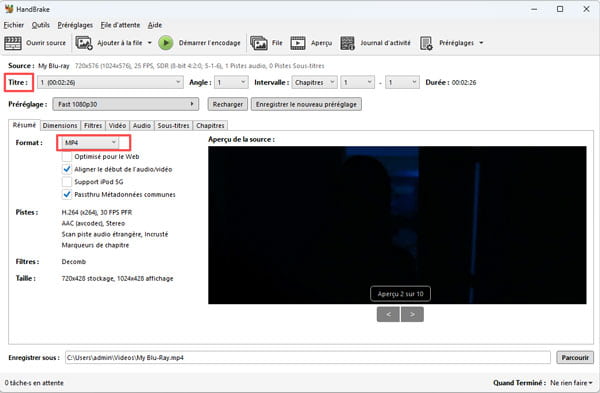Click the Parcourir button
Image resolution: width=600 pixels, height=393 pixels.
575,357
